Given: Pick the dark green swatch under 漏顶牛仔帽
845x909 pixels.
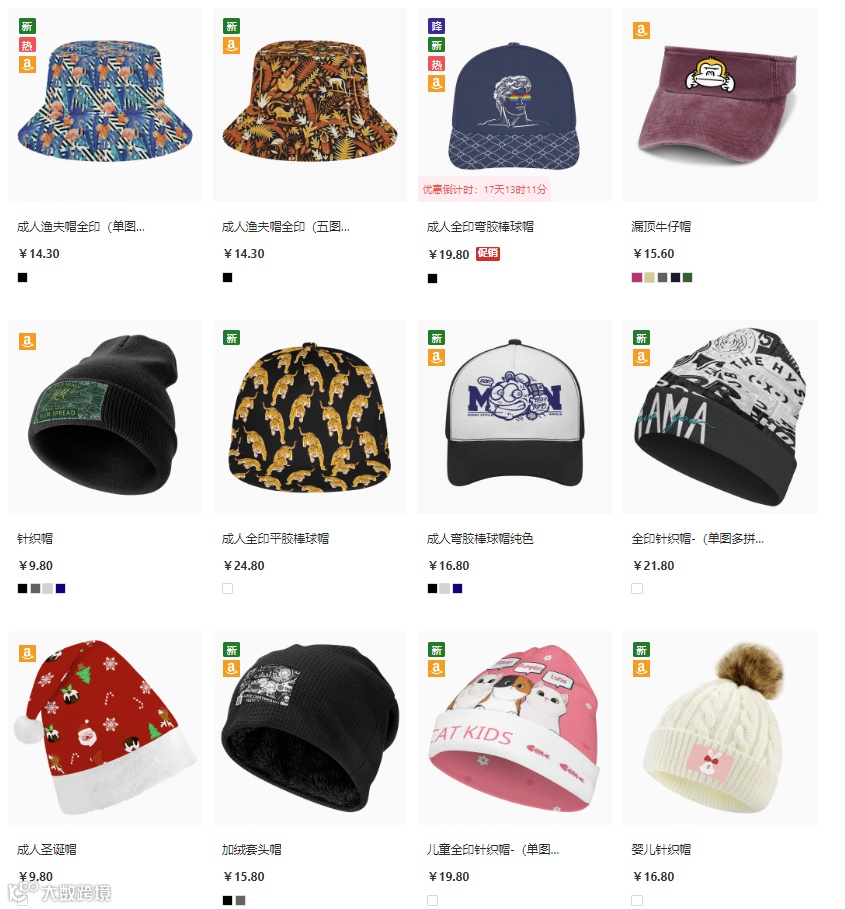Looking at the screenshot, I should pyautogui.click(x=687, y=278).
